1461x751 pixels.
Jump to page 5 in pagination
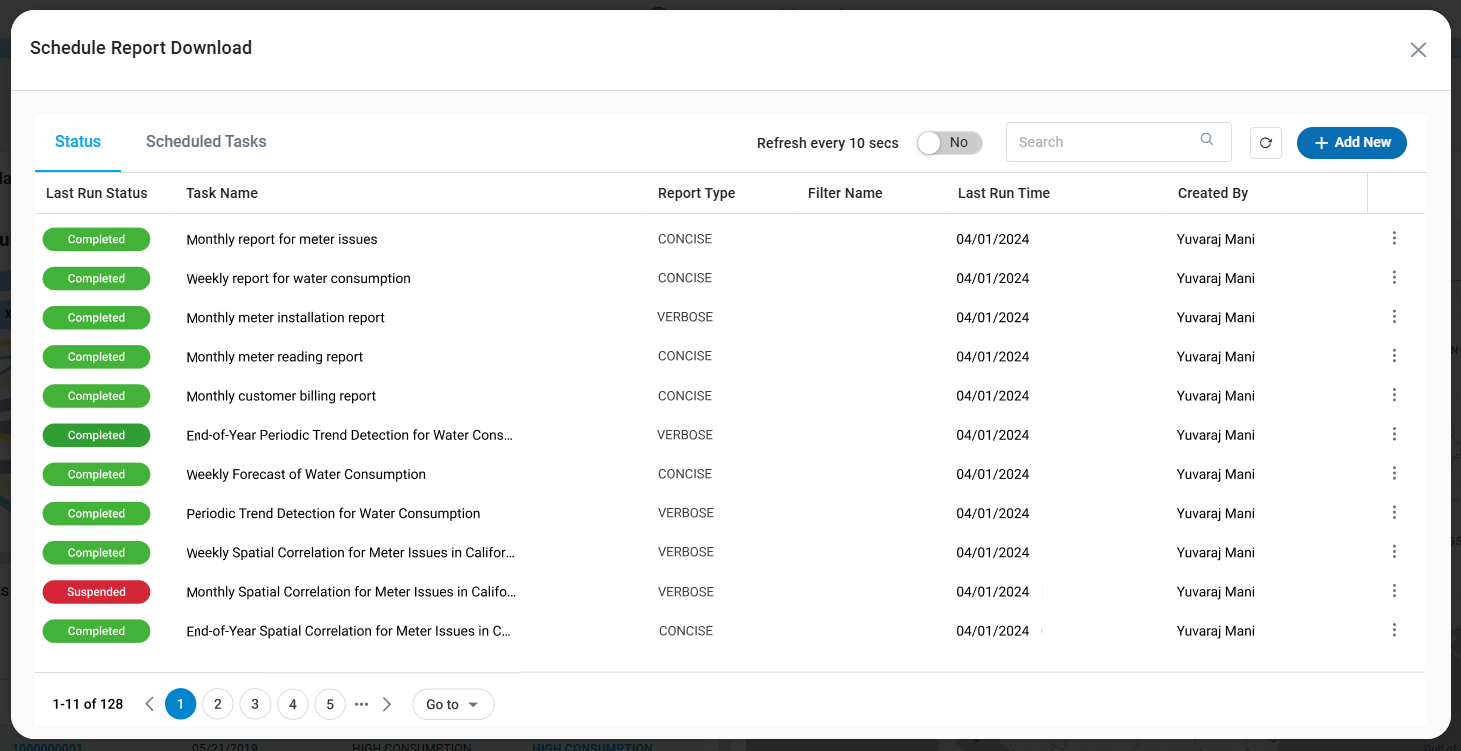pyautogui.click(x=330, y=704)
